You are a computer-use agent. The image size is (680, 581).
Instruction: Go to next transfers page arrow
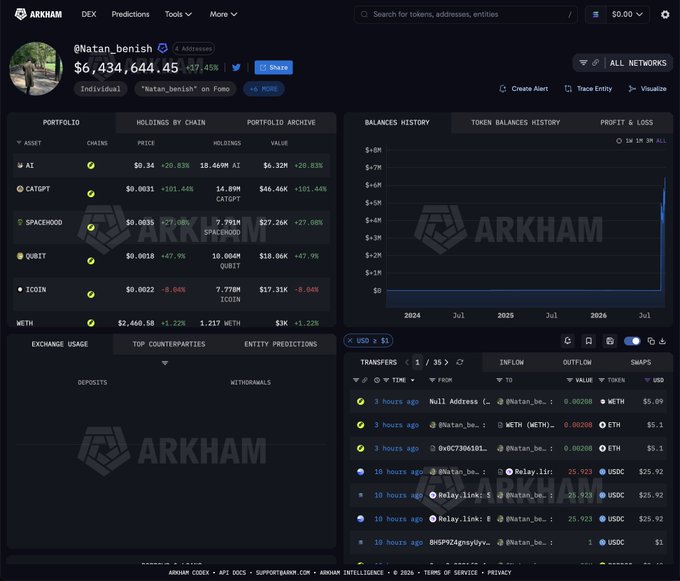(446, 362)
